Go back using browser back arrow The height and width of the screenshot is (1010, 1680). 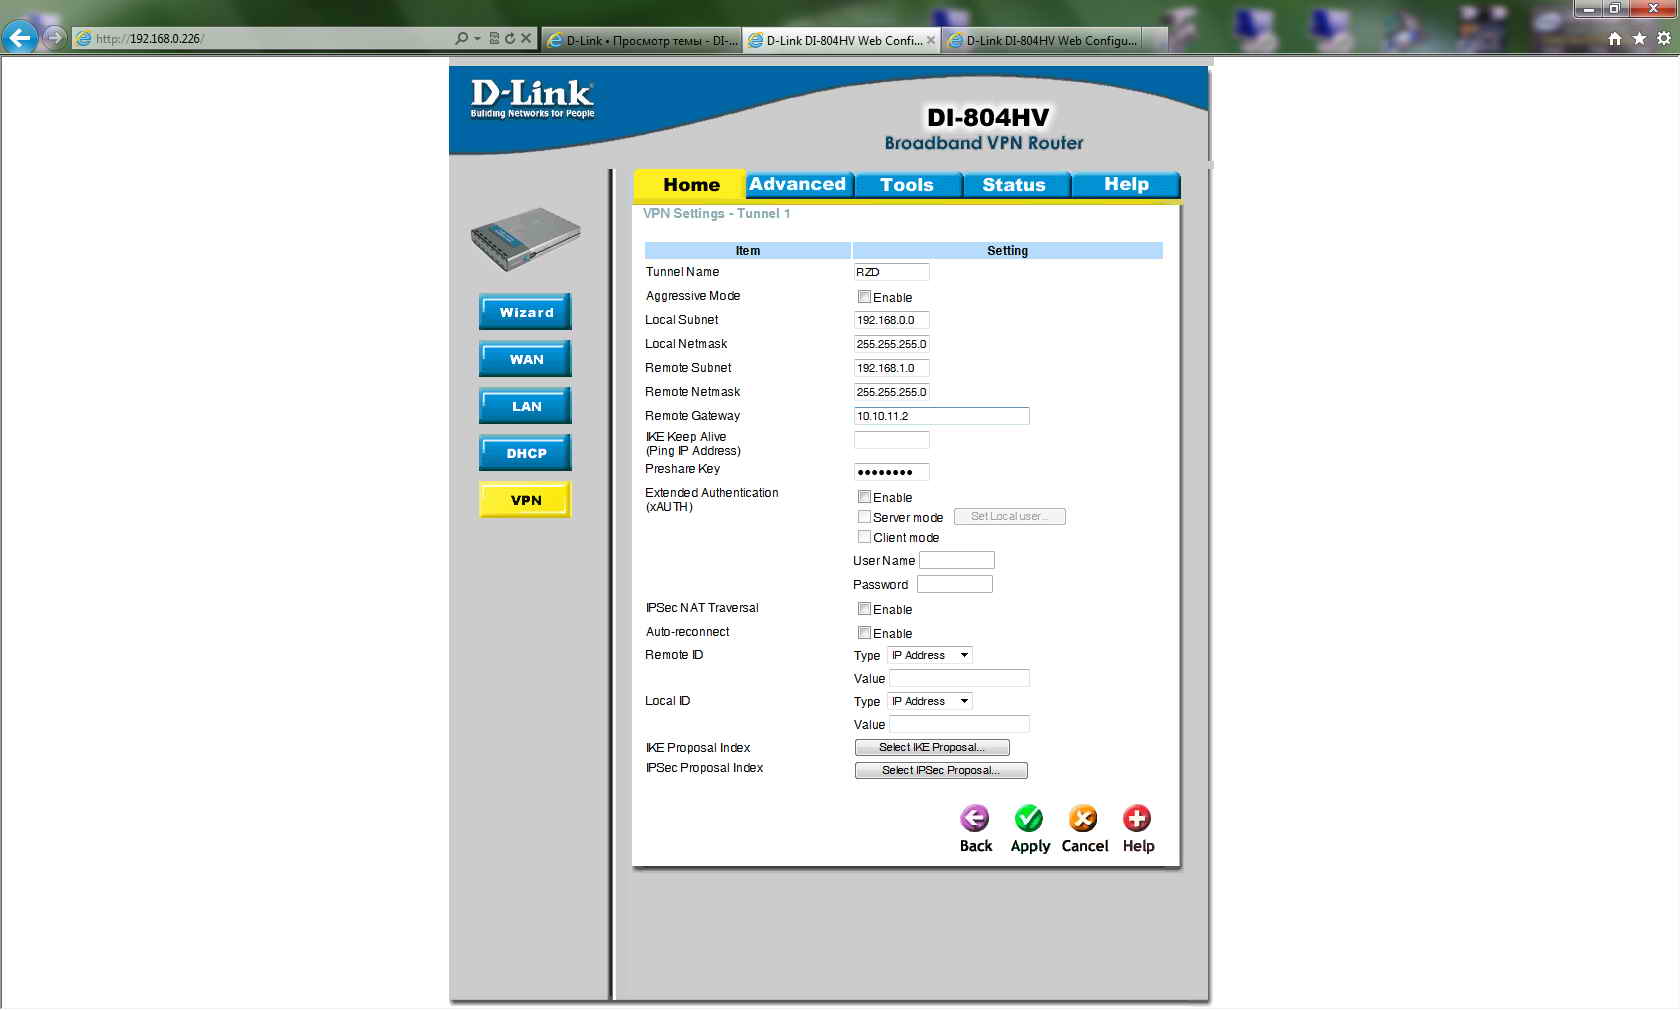(x=20, y=38)
